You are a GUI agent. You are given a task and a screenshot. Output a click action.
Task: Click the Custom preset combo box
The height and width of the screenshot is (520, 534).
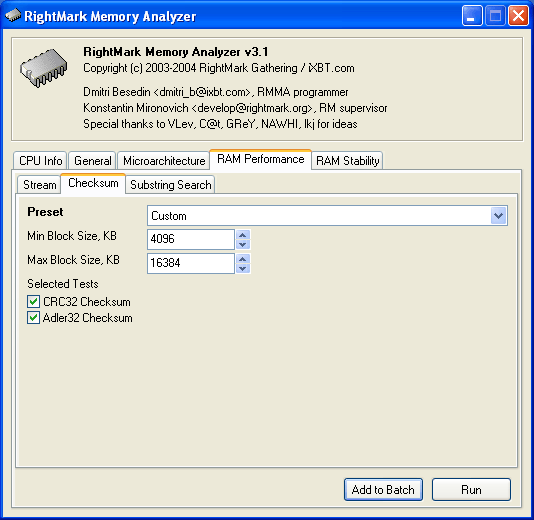(327, 216)
